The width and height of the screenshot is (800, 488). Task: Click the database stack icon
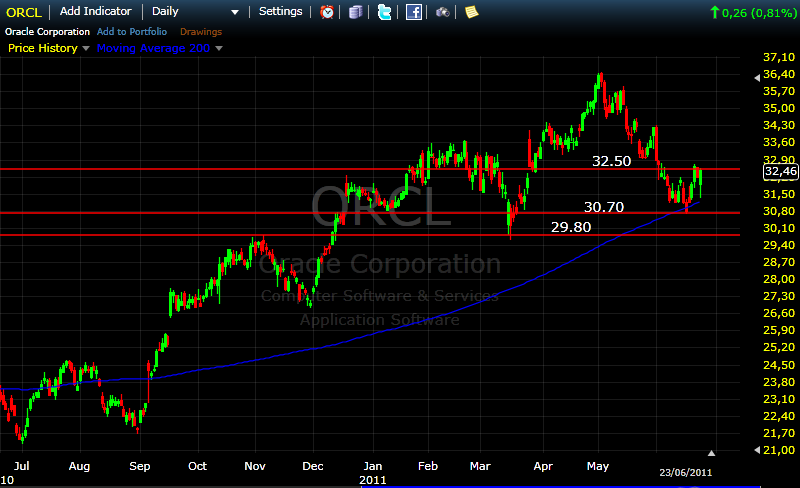(x=356, y=12)
